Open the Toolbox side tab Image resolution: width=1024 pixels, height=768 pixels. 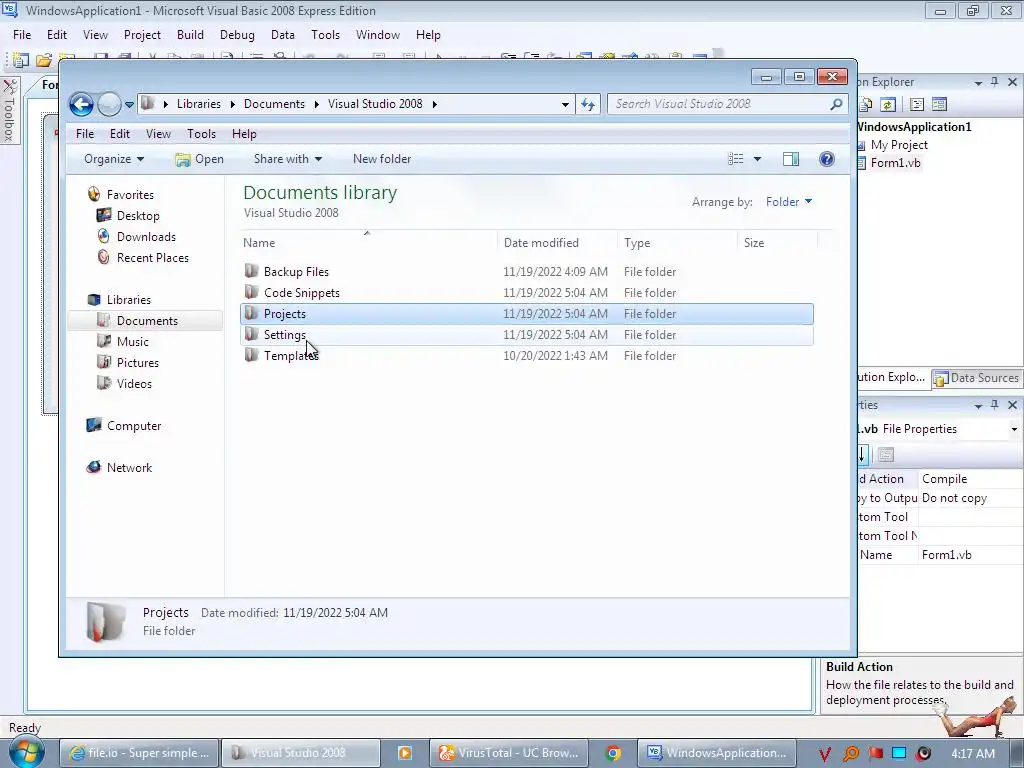point(9,110)
